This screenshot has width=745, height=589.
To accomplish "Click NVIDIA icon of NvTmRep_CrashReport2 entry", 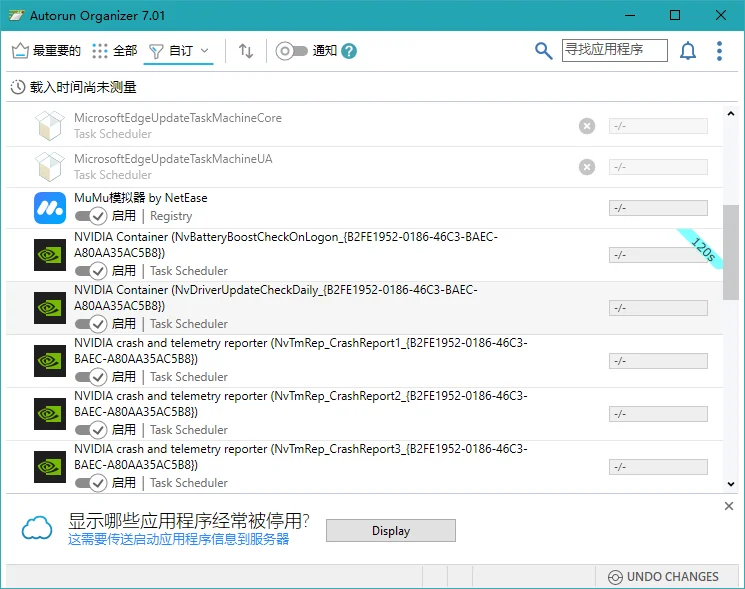I will (50, 414).
